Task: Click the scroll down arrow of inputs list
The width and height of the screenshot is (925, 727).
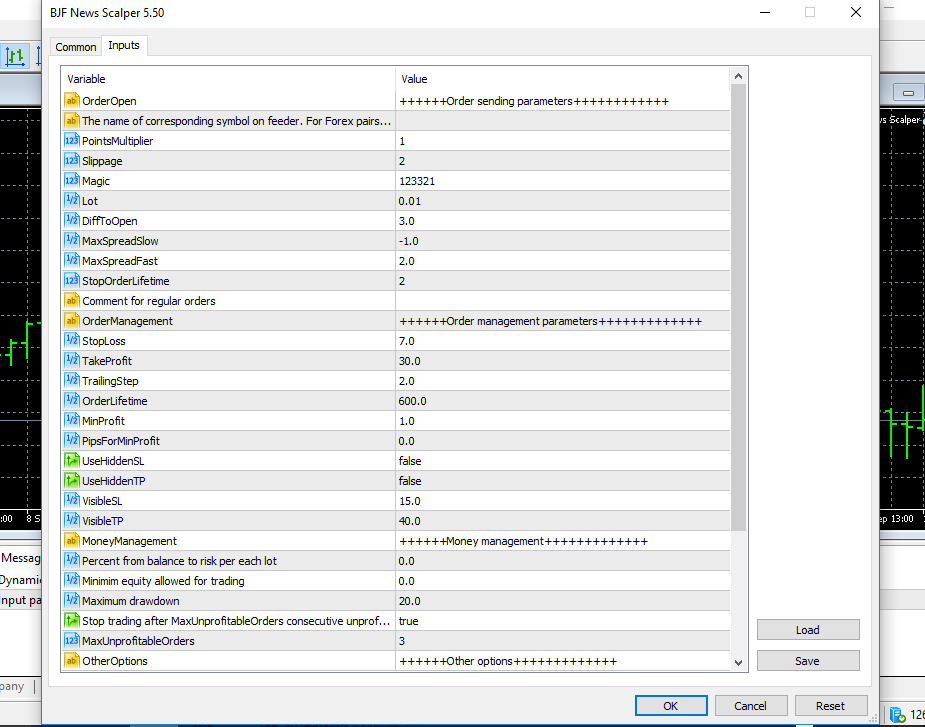Action: [738, 663]
